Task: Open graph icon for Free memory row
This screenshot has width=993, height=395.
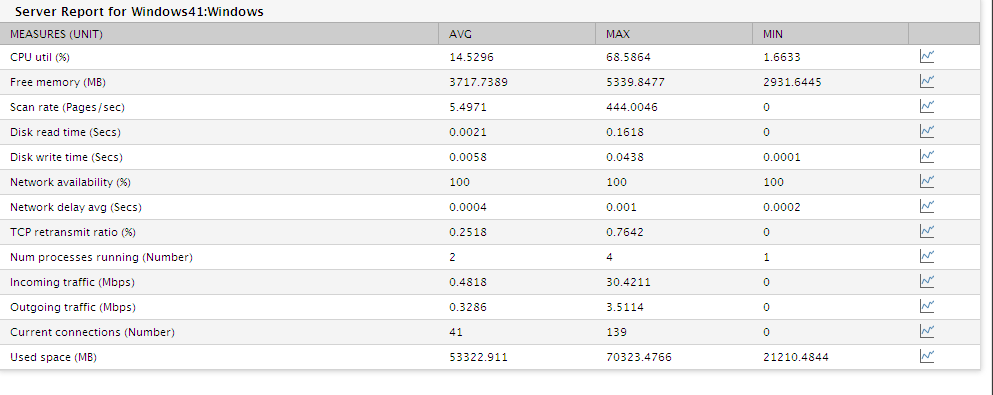Action: (927, 82)
